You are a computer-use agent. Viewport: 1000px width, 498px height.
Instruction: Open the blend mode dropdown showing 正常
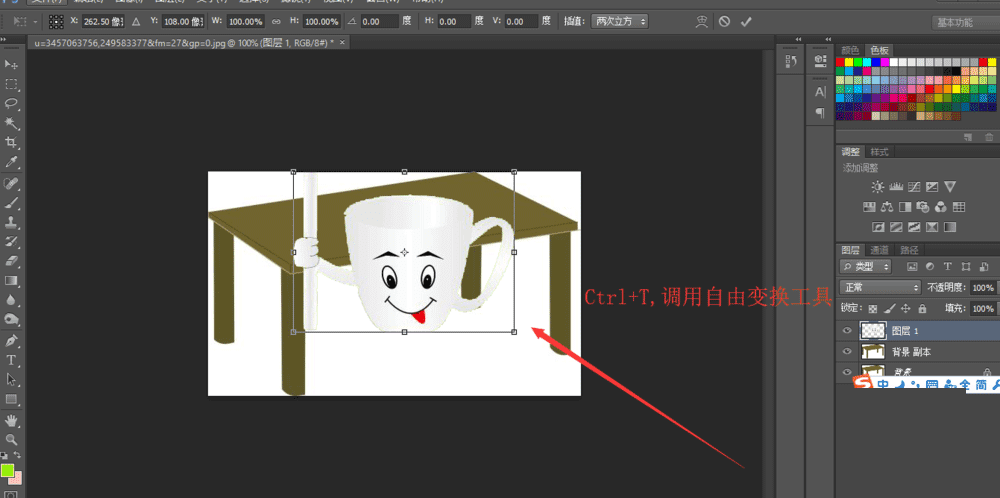point(880,288)
